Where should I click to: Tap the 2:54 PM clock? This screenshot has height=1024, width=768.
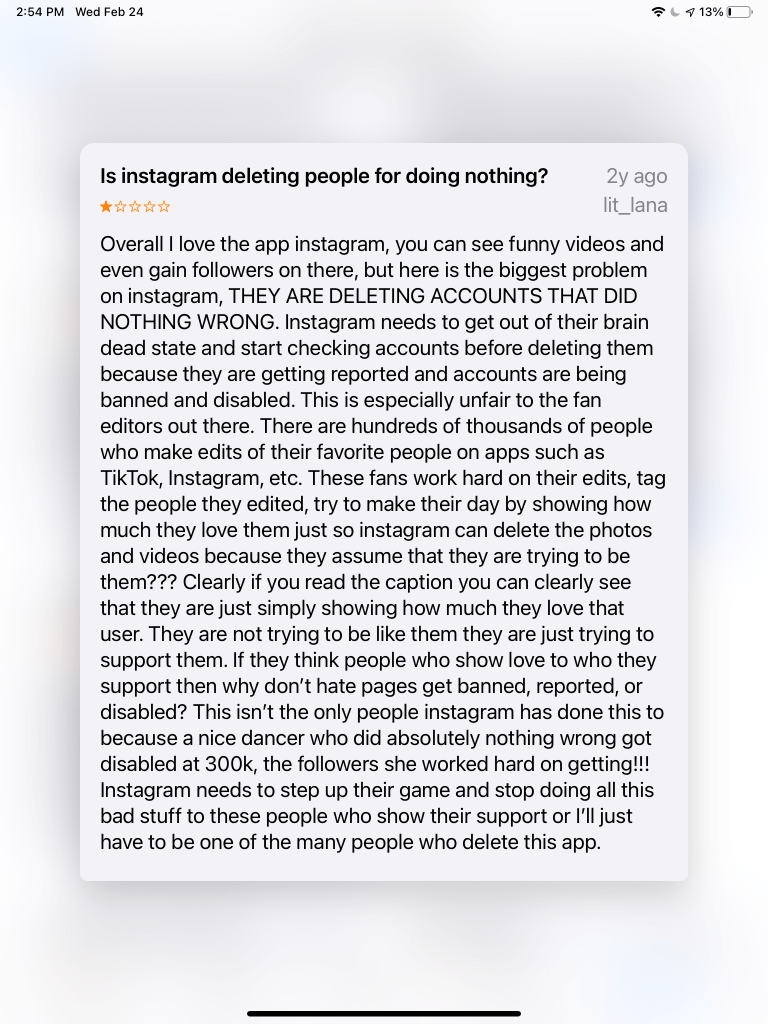pos(40,12)
